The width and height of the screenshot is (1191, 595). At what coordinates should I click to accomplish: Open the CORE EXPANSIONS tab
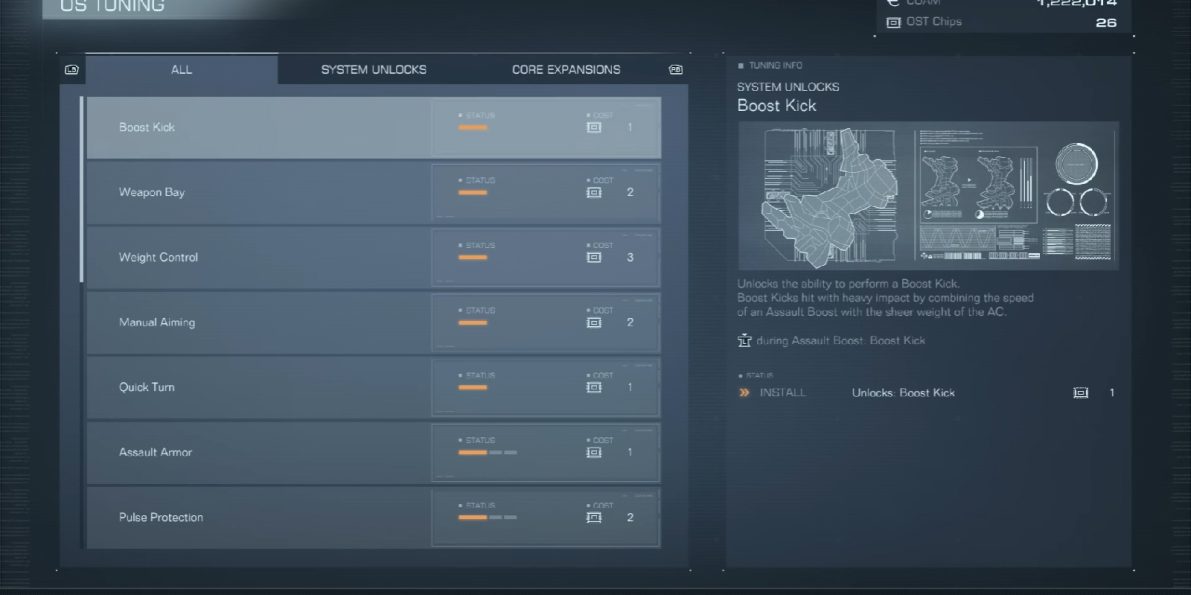tap(566, 69)
